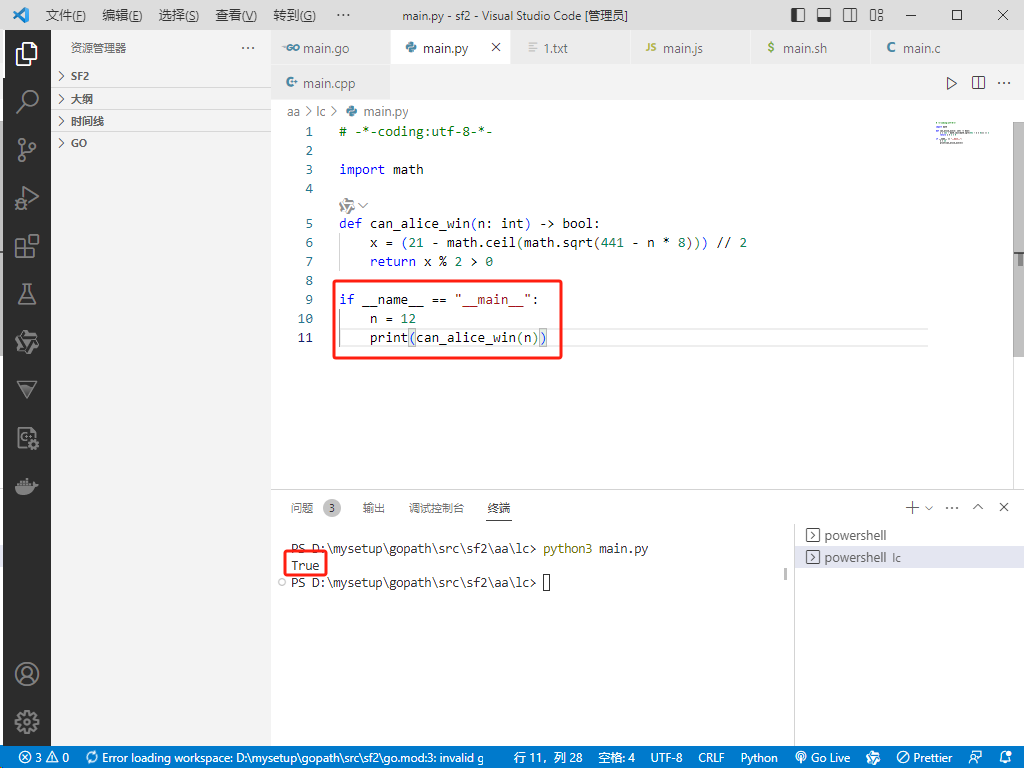Screen dimensions: 1024x768
Task: Select the powershell lc terminal entry
Action: point(909,558)
